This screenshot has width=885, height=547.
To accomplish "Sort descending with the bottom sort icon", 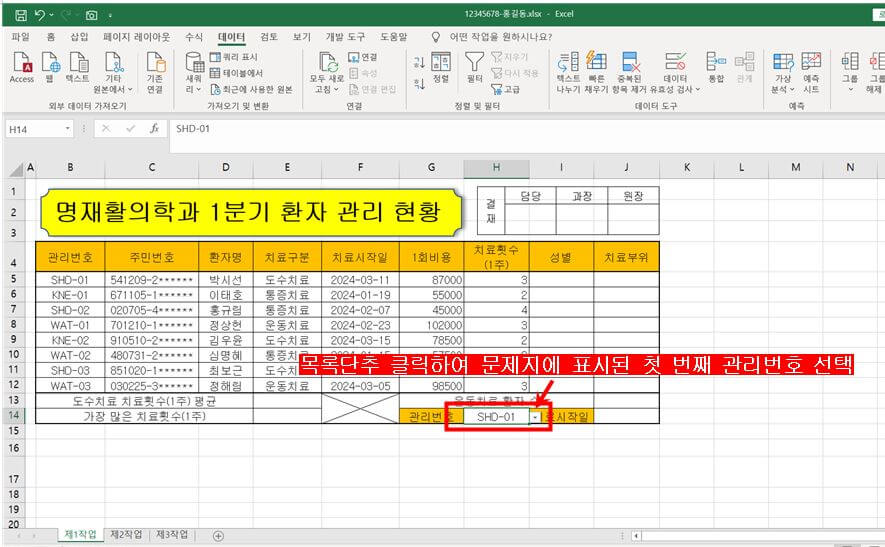I will [x=419, y=84].
